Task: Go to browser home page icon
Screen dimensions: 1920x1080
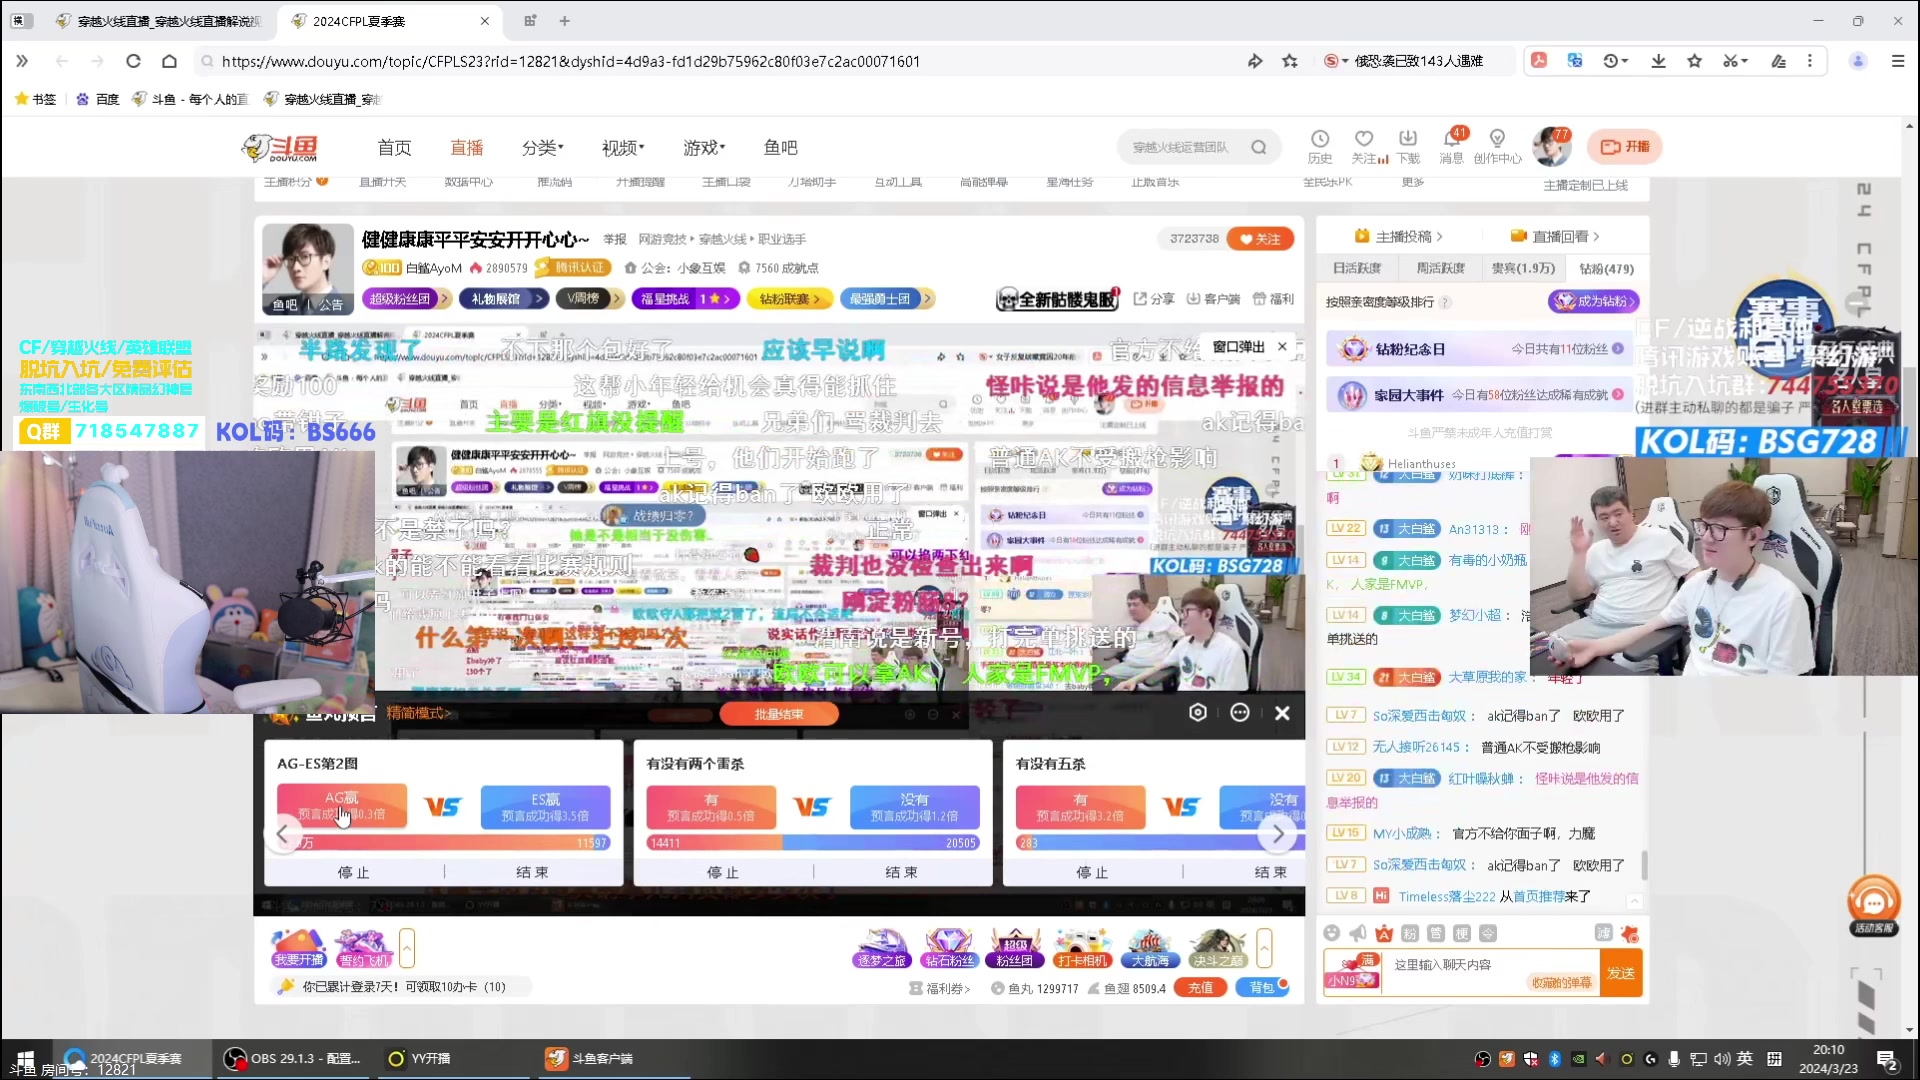Action: coord(169,61)
